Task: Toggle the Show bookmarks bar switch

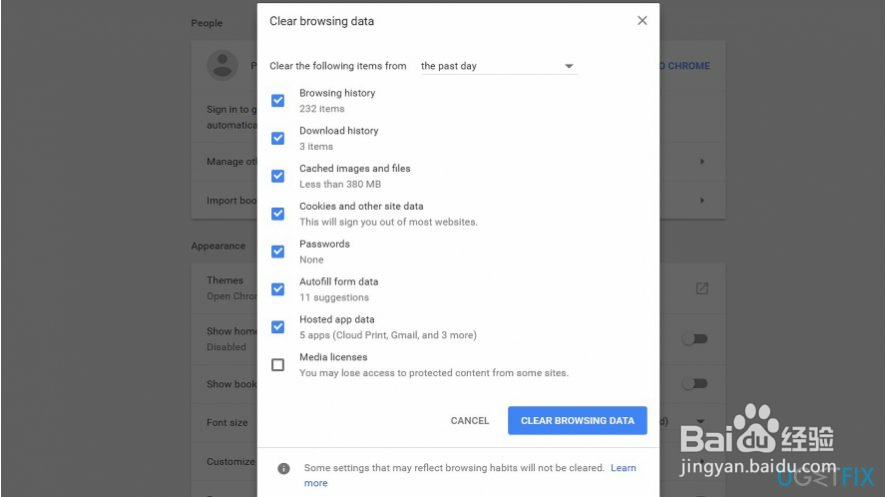Action: point(695,384)
